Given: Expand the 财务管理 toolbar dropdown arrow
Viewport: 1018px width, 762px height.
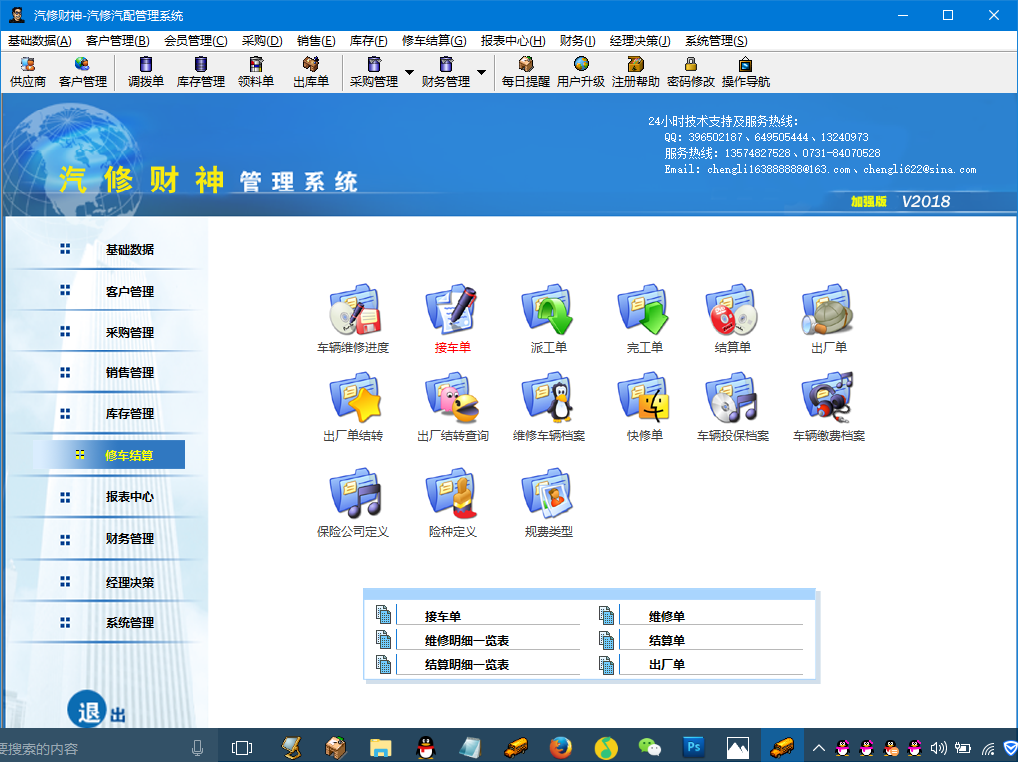Looking at the screenshot, I should [x=482, y=71].
